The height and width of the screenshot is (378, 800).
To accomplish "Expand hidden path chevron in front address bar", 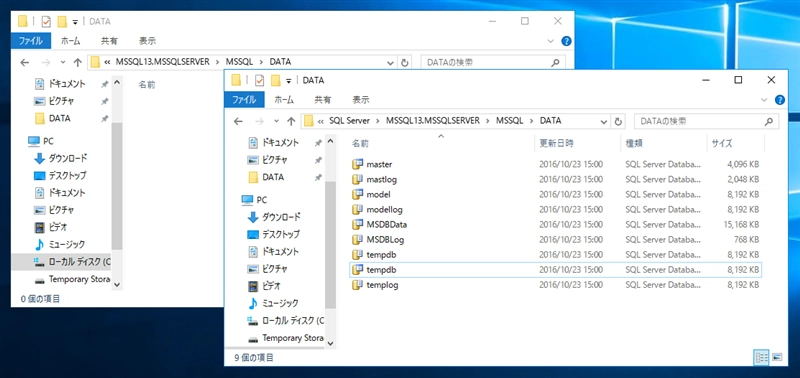I will tap(321, 121).
